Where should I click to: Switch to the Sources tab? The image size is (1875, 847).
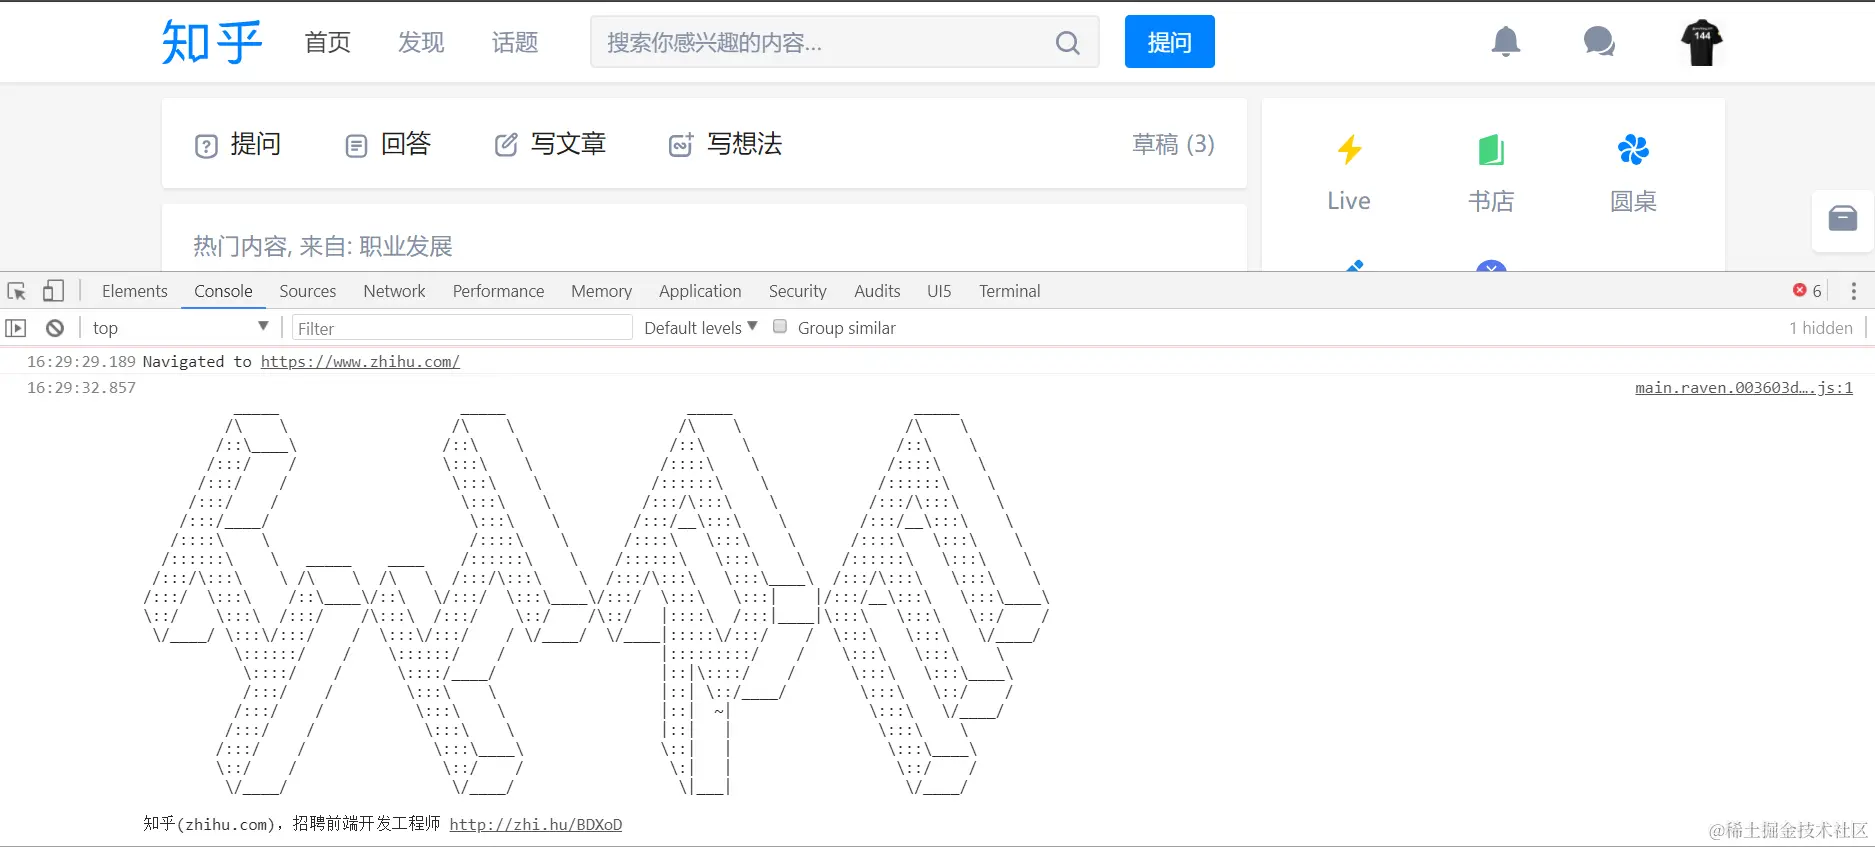tap(308, 291)
